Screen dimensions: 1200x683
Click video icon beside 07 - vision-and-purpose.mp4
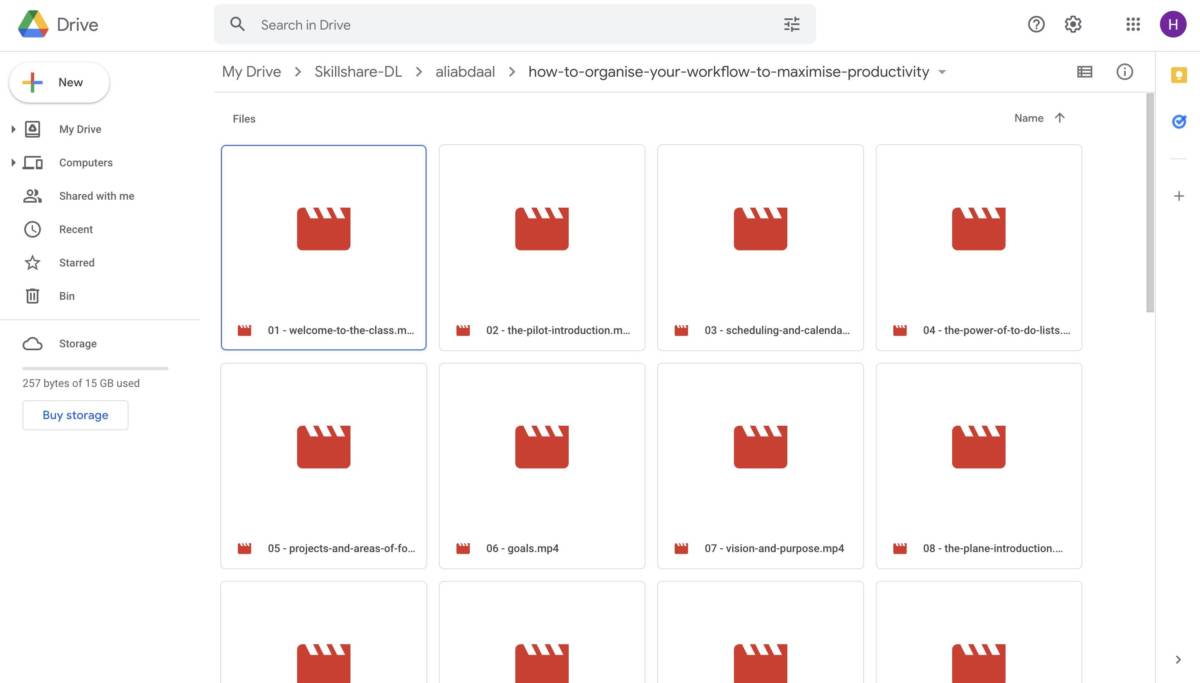point(682,548)
